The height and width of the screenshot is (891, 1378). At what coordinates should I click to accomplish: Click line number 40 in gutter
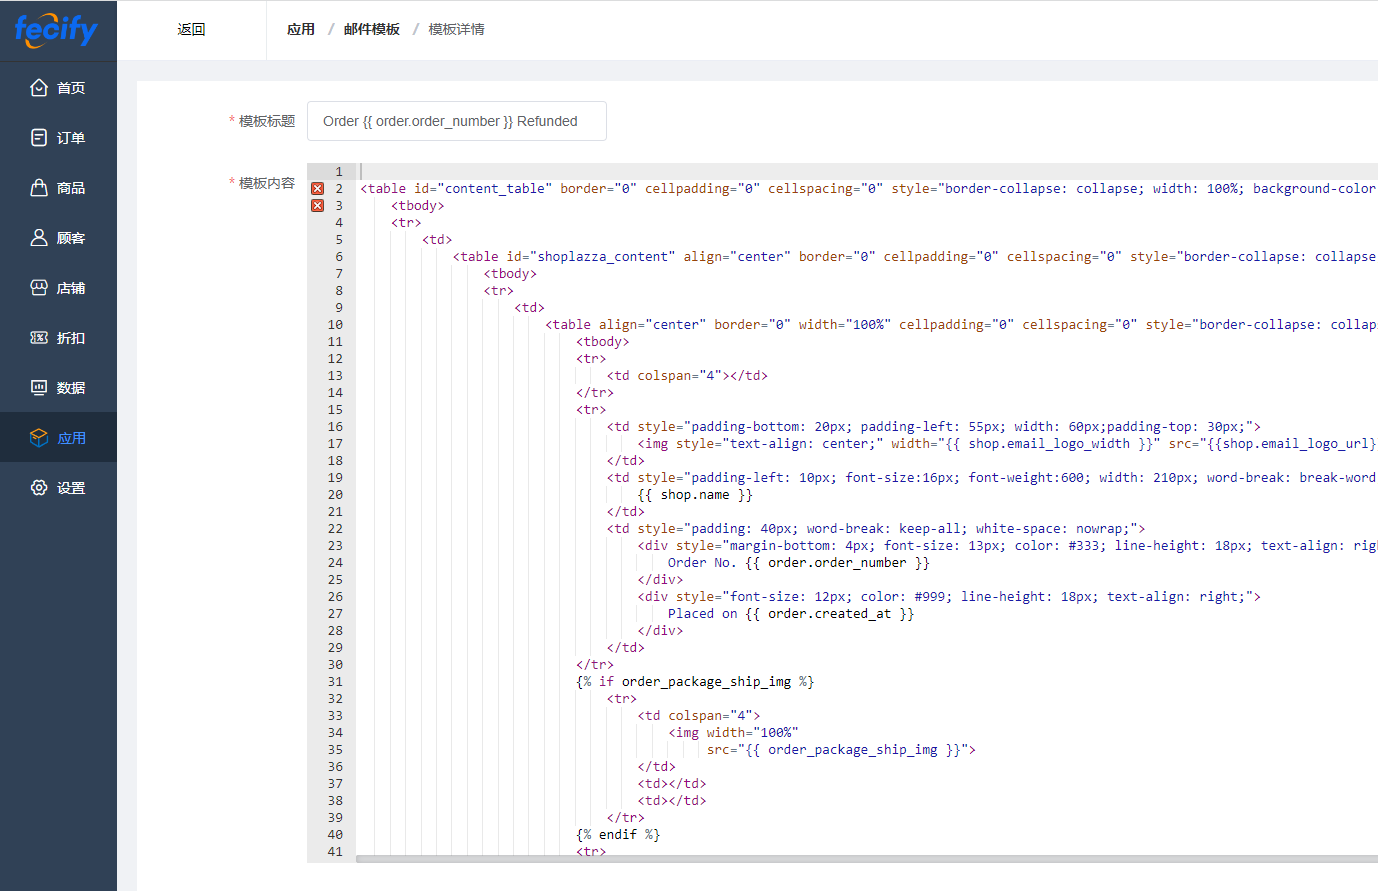click(x=335, y=835)
